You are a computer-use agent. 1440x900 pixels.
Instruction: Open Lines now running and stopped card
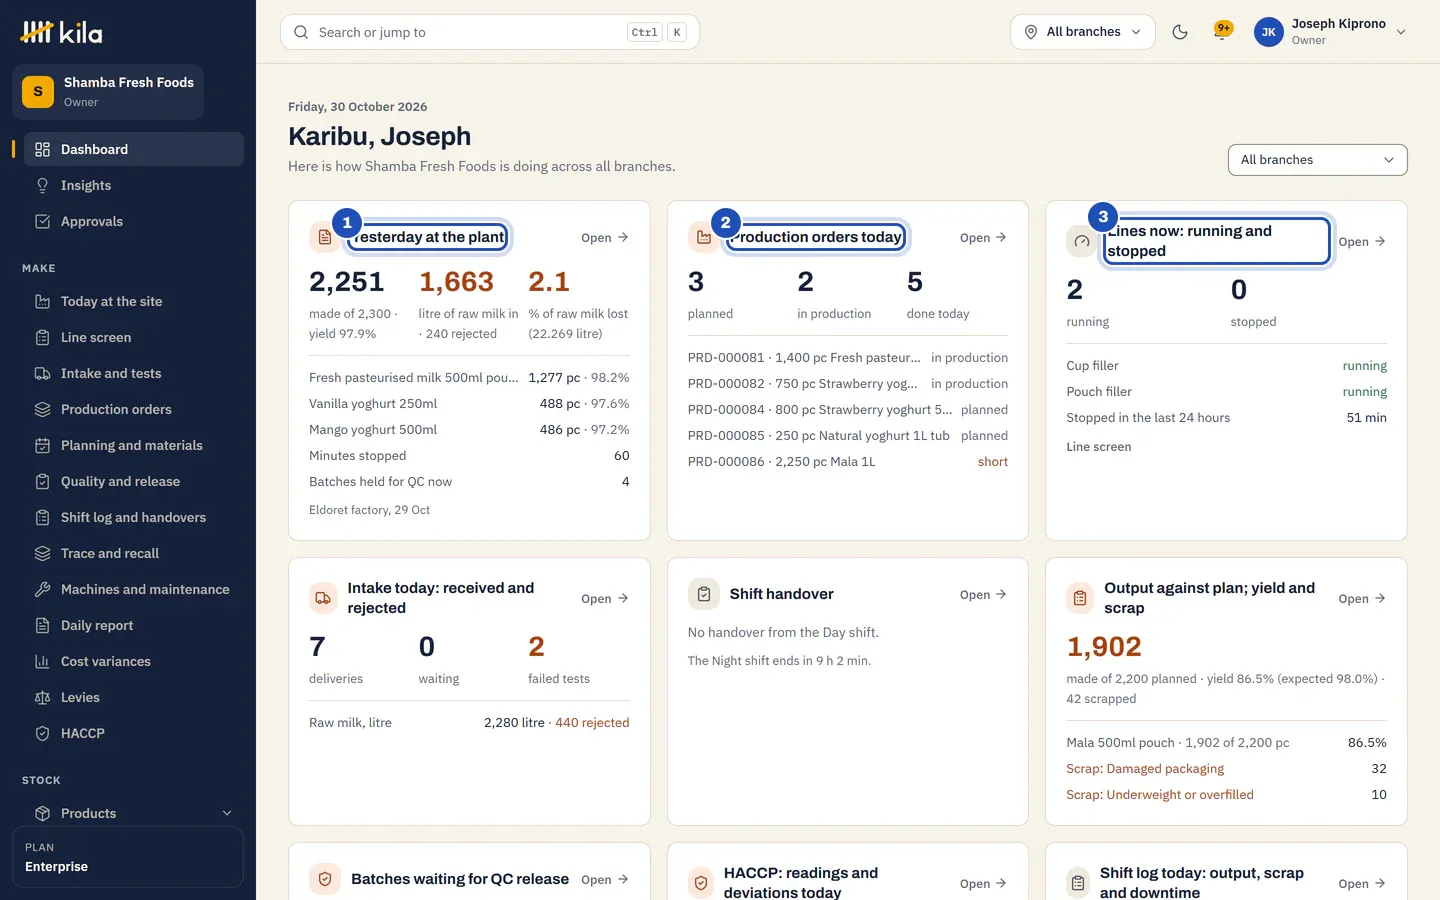pyautogui.click(x=1362, y=241)
